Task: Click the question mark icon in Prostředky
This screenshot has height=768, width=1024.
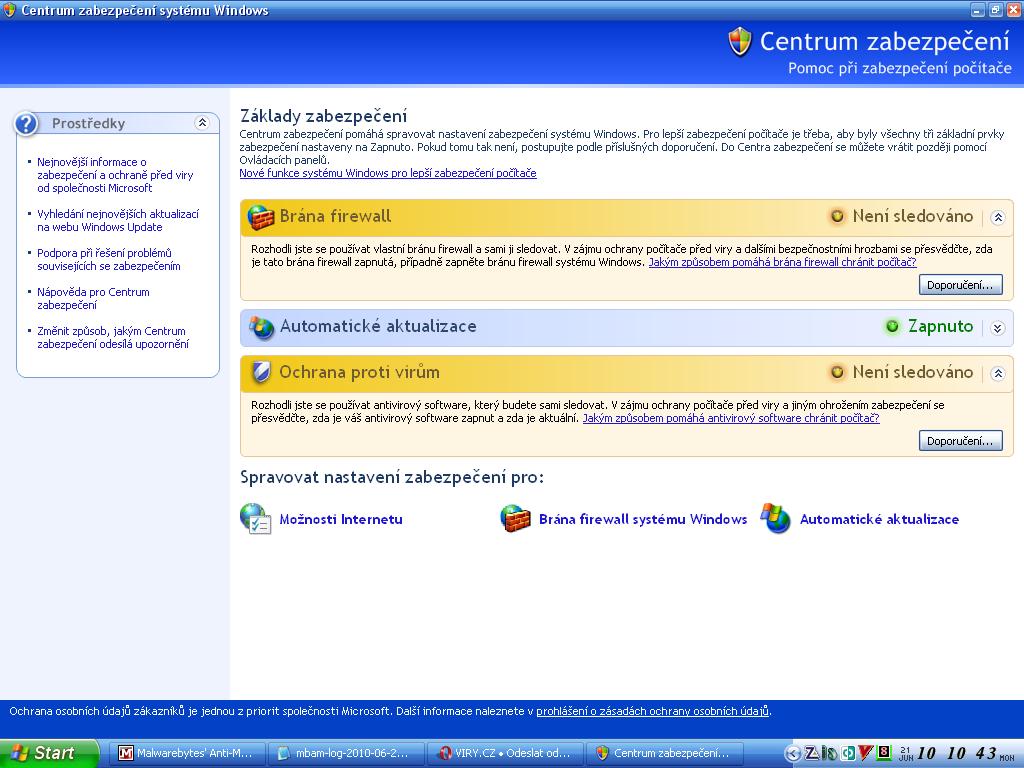Action: 27,123
